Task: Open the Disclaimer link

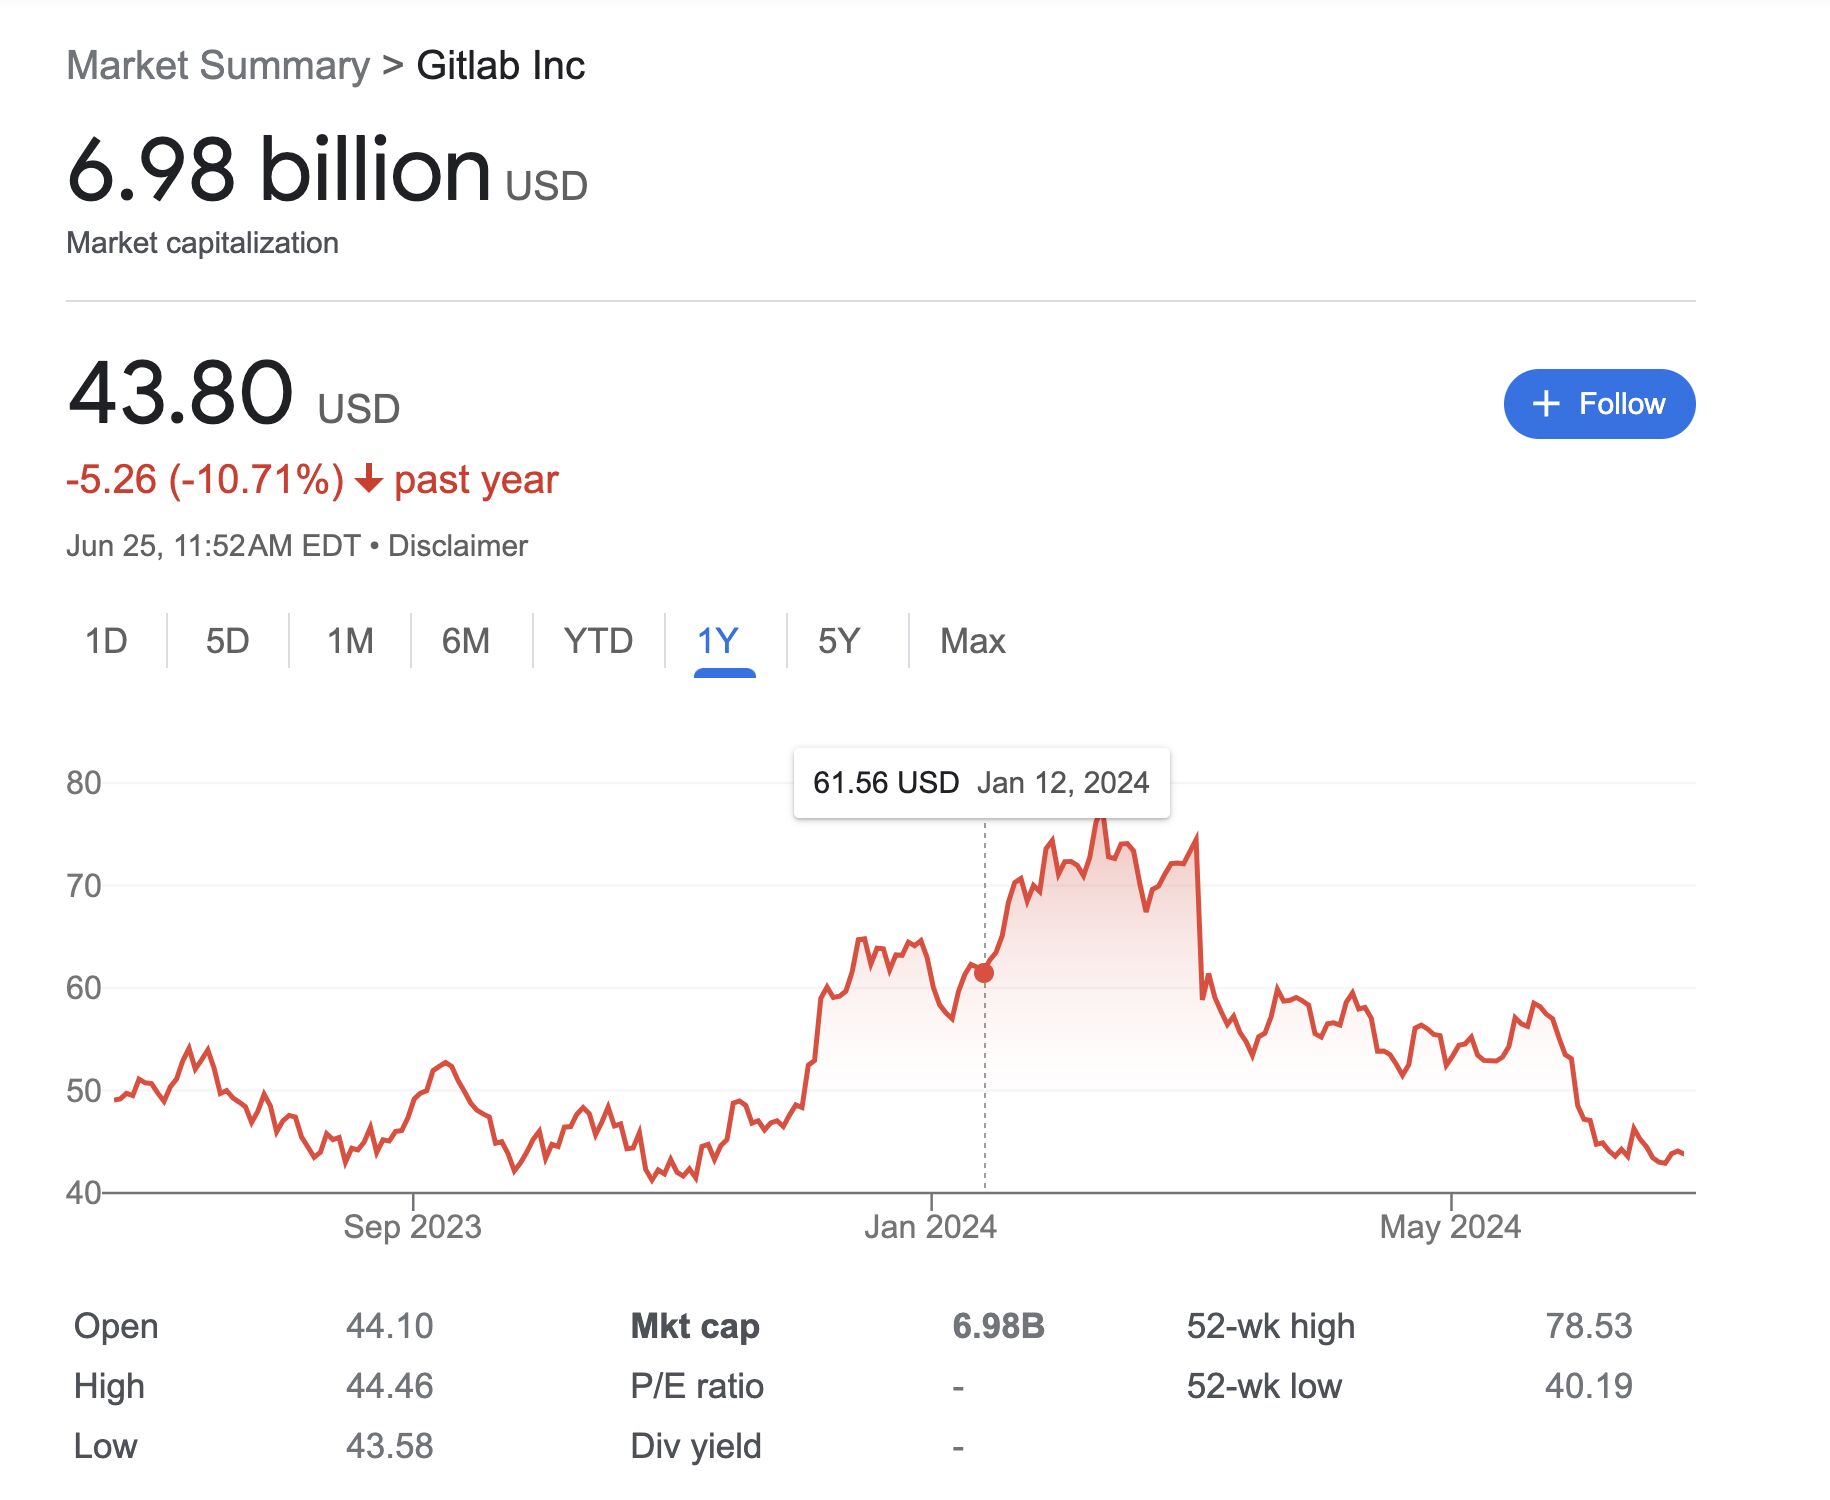Action: 457,546
